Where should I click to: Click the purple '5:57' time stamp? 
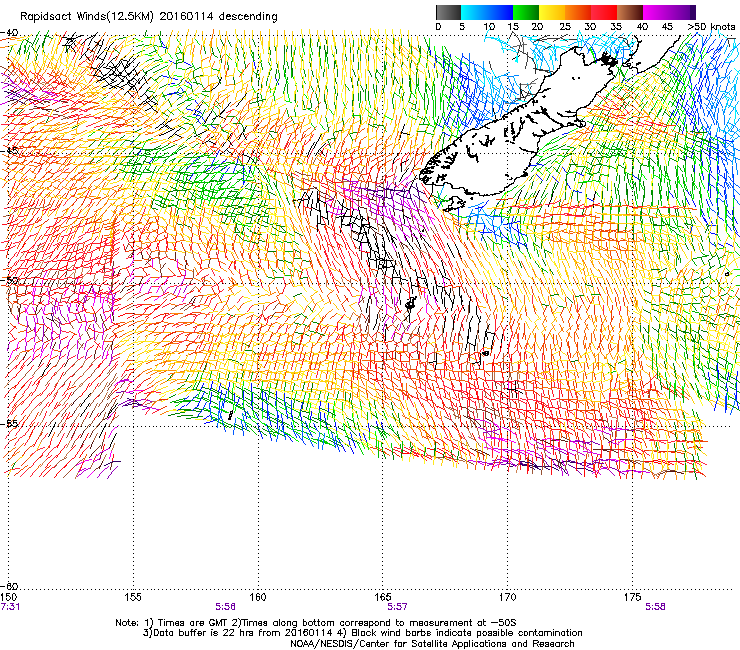pyautogui.click(x=397, y=607)
